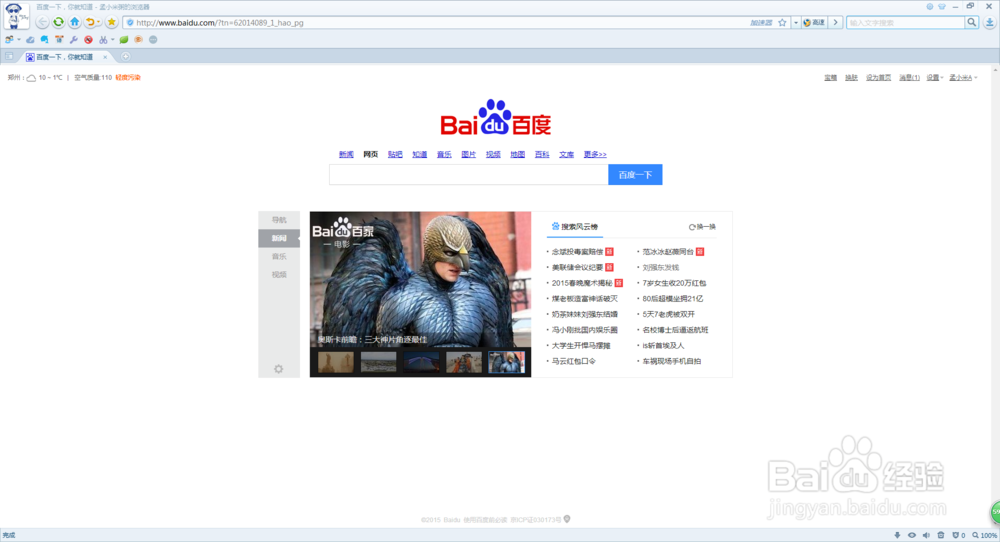Click the 轻度污染 air quality label
The image size is (1000, 542).
(x=128, y=78)
